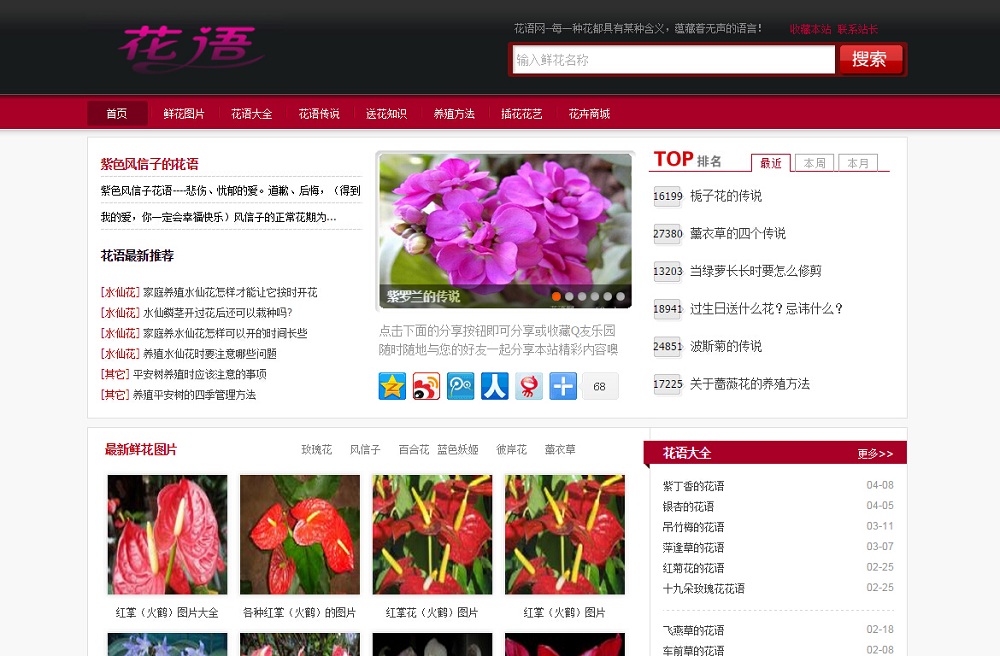
Task: Filter pictures by the 蓝色妖姬 link
Action: [x=458, y=449]
